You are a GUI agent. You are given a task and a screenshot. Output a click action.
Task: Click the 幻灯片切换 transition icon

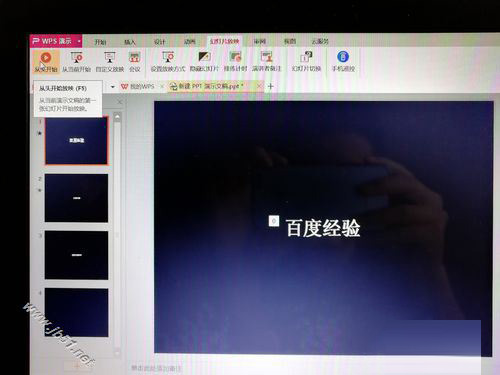click(x=306, y=57)
